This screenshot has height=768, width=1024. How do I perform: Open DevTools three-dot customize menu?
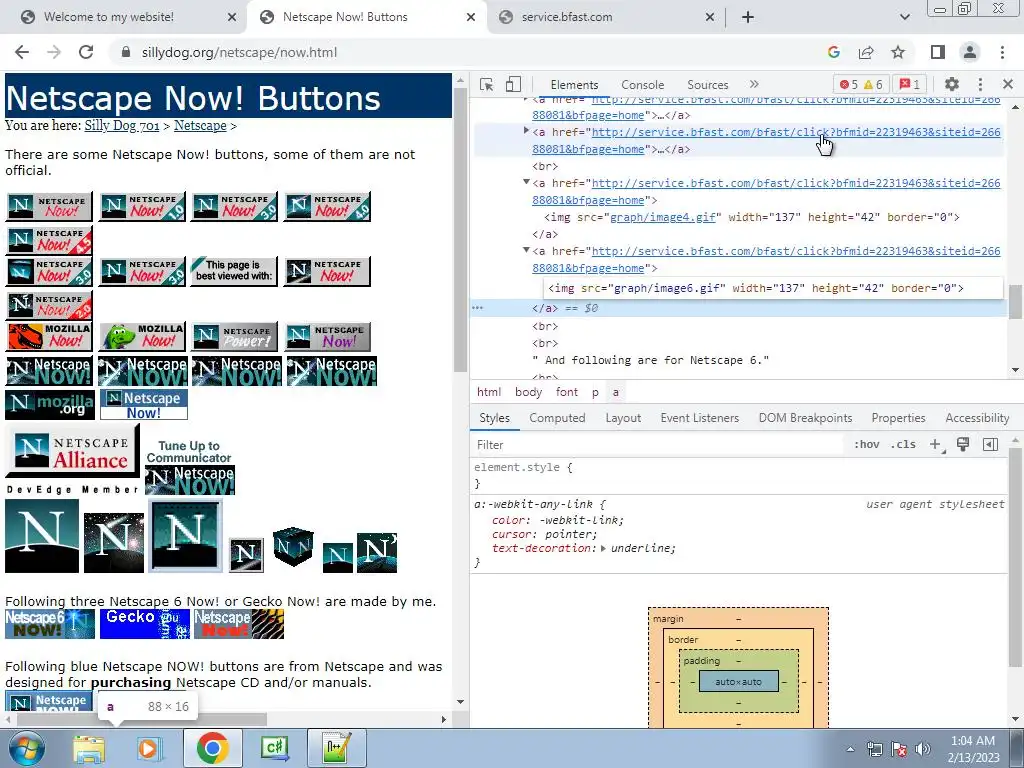(980, 84)
